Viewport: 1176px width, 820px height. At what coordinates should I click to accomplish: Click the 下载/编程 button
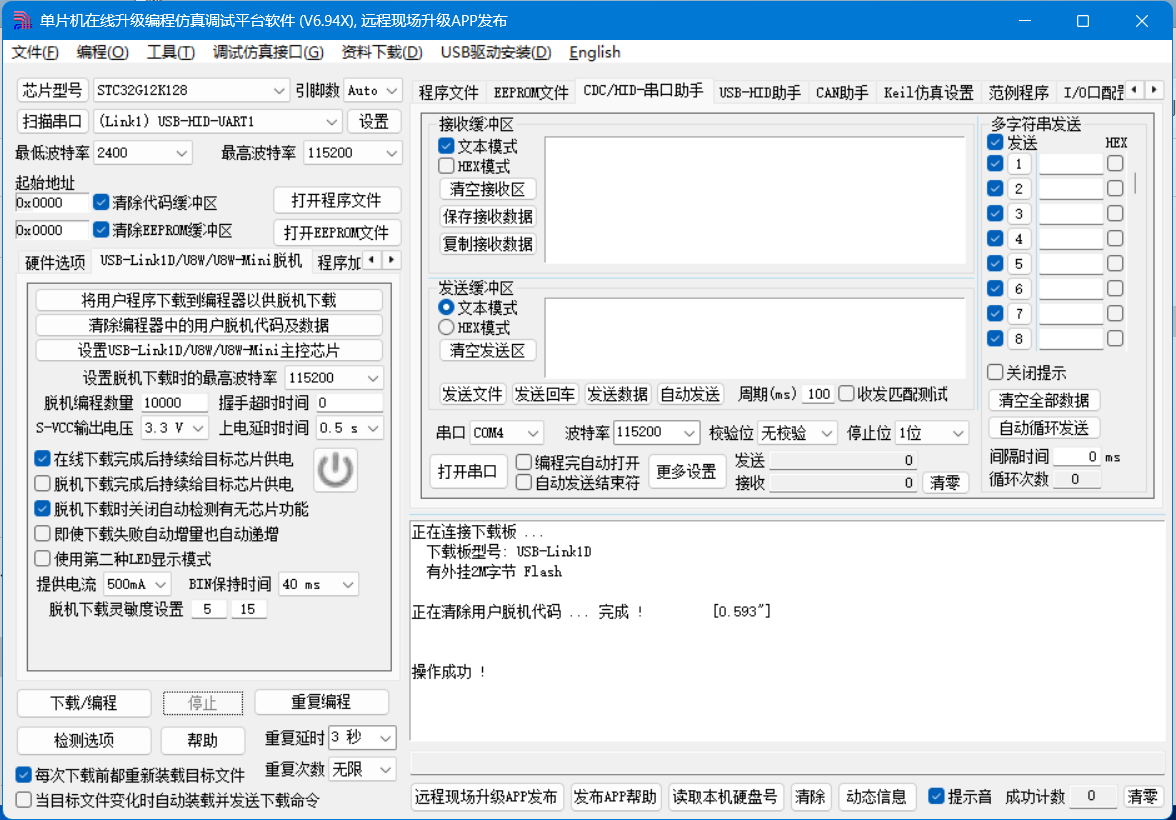[x=84, y=703]
